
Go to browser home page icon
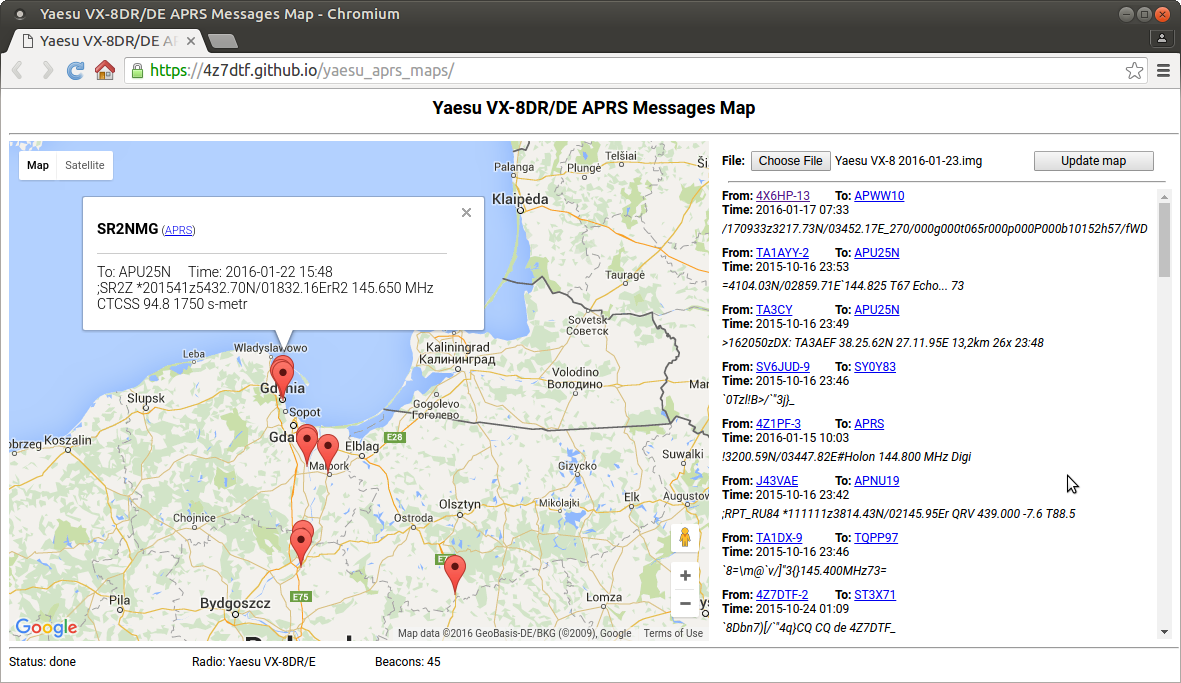pyautogui.click(x=105, y=71)
